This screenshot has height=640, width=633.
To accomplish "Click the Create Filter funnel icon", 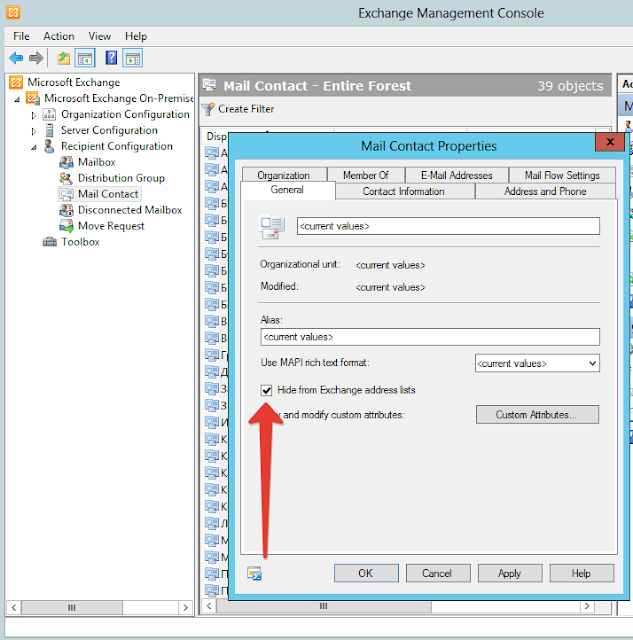I will pyautogui.click(x=208, y=109).
